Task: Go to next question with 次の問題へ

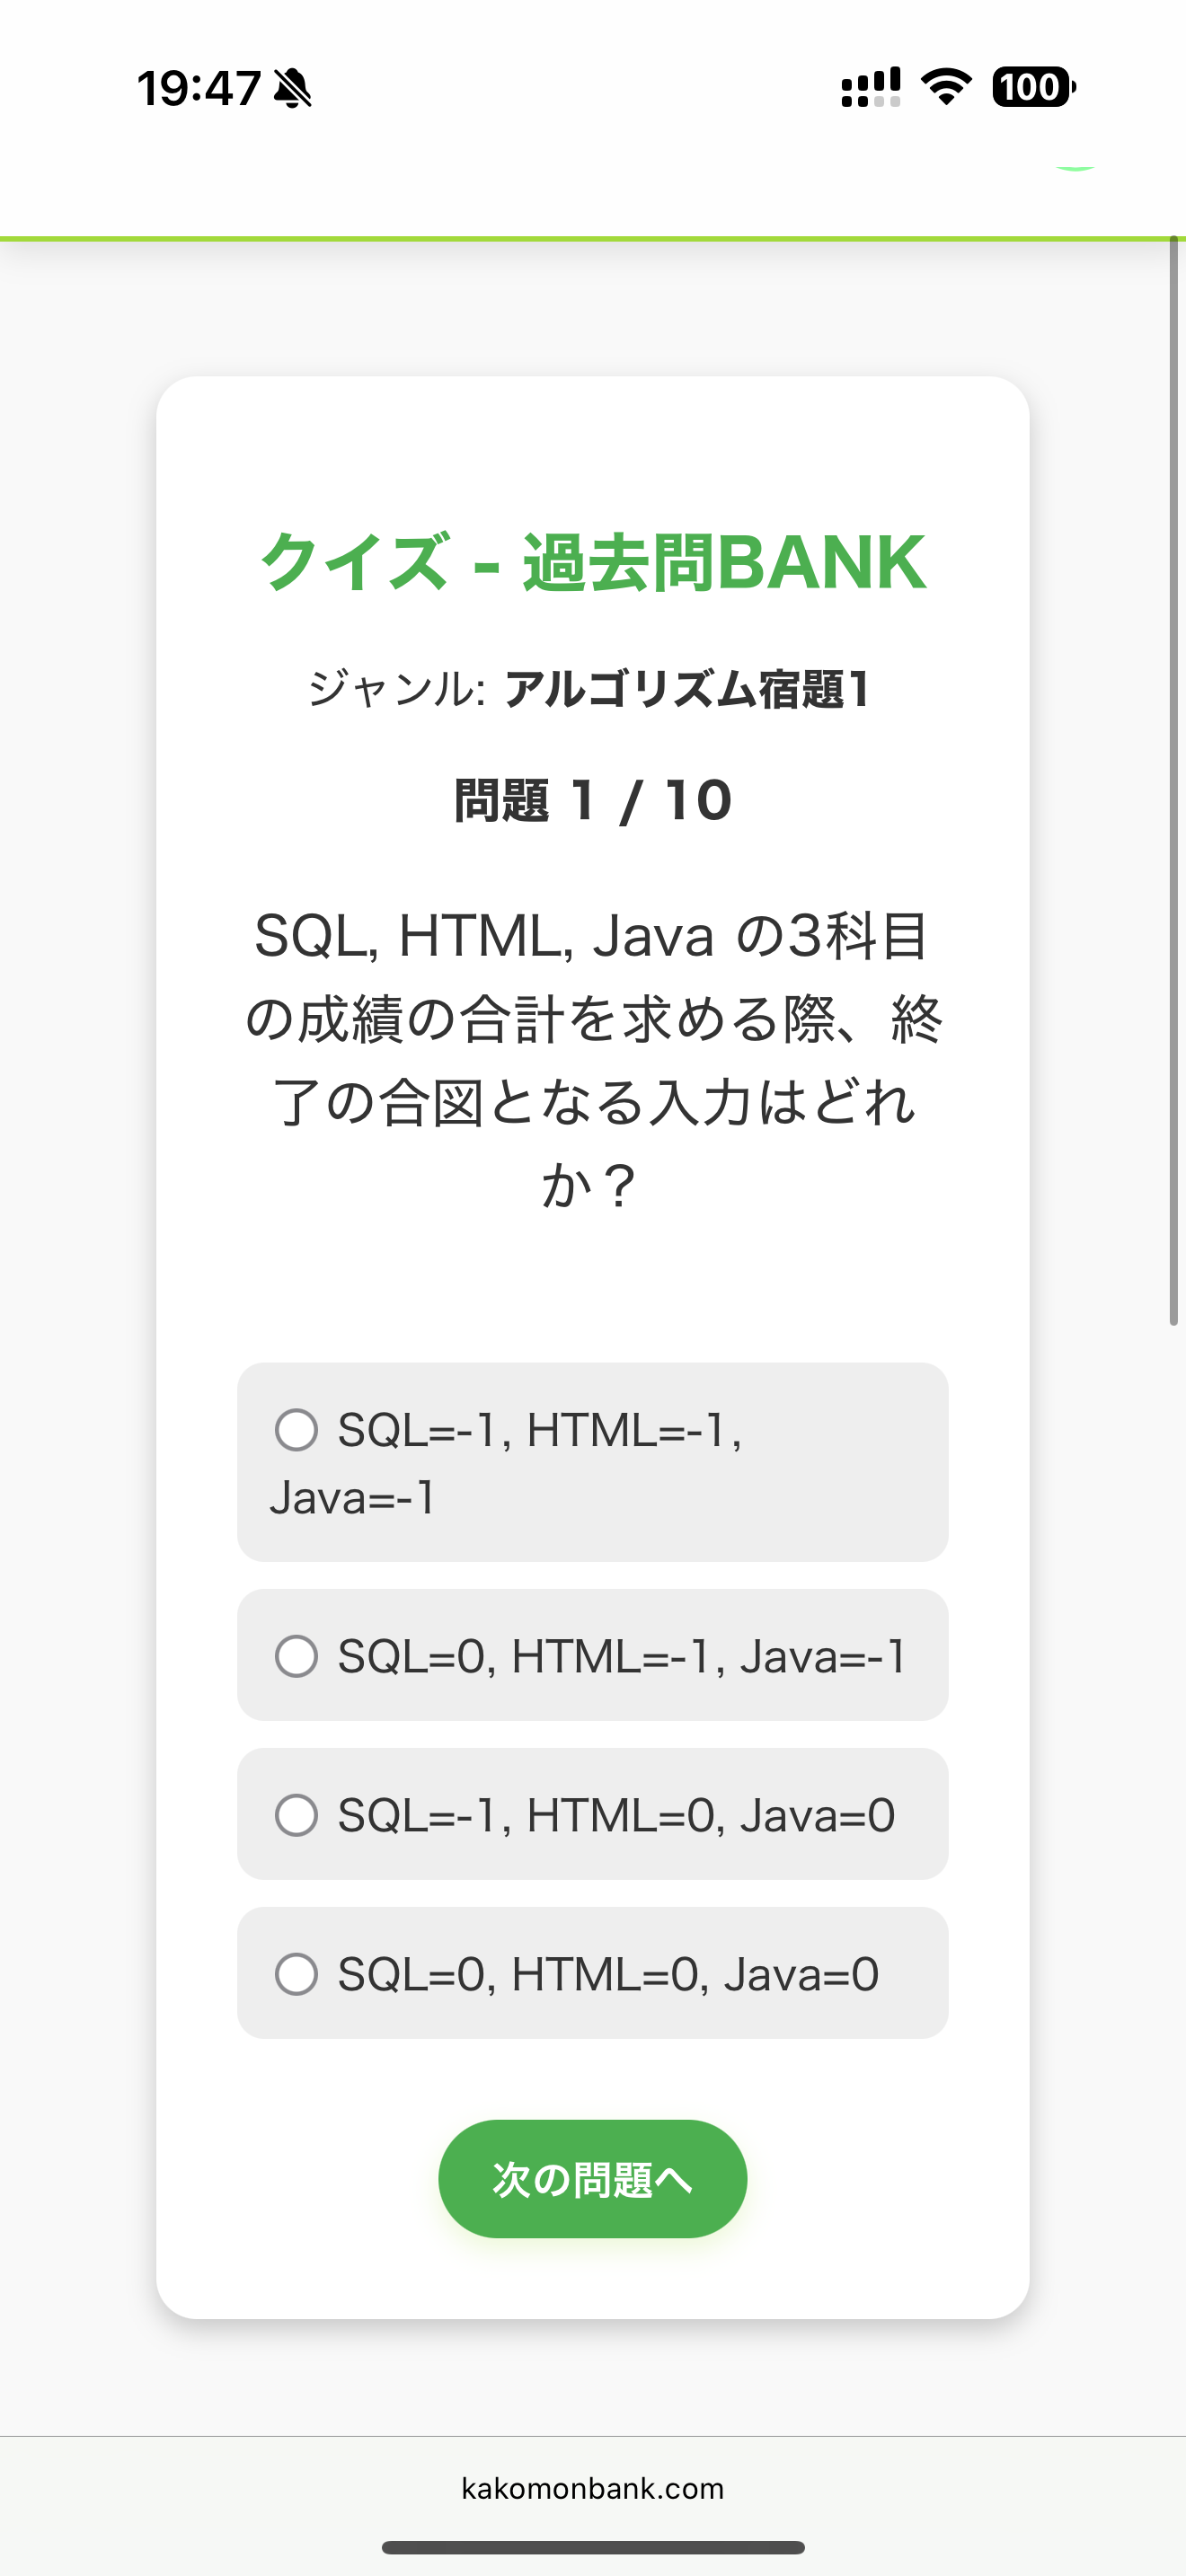Action: click(x=593, y=2179)
